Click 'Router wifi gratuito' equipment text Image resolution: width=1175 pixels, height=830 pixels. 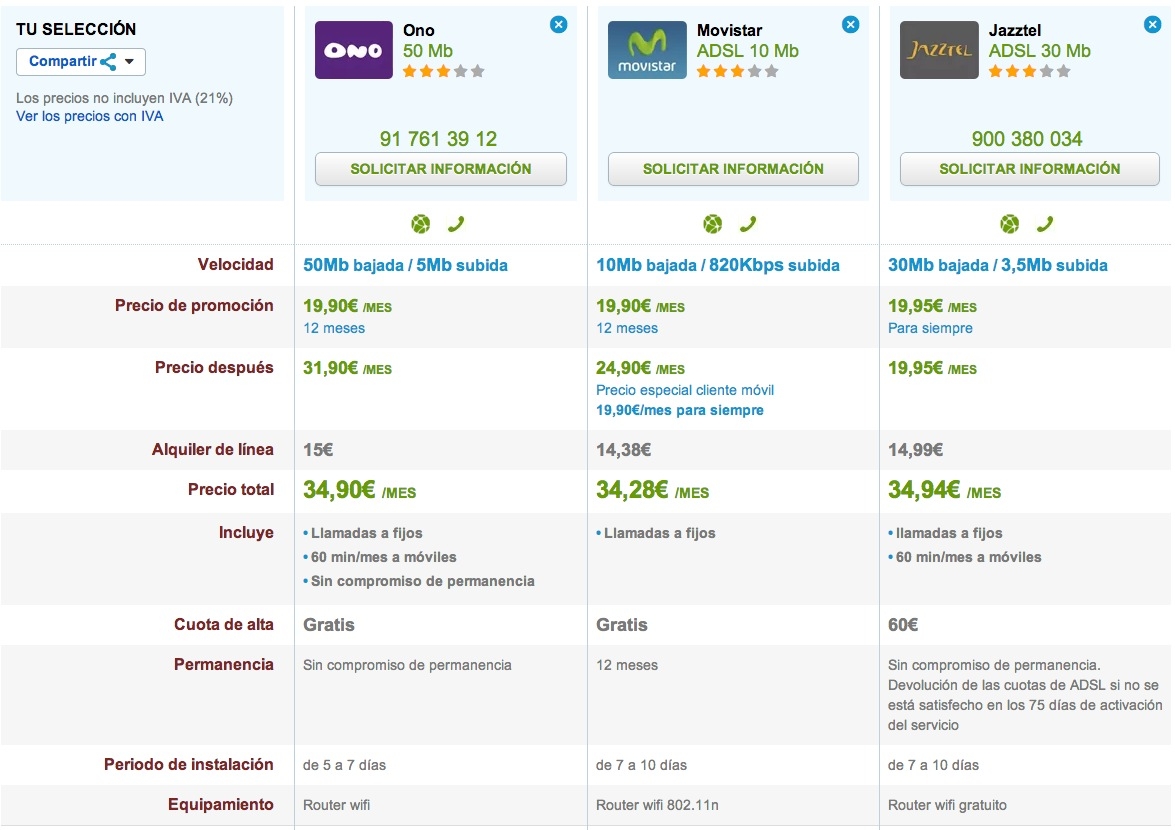(x=947, y=805)
